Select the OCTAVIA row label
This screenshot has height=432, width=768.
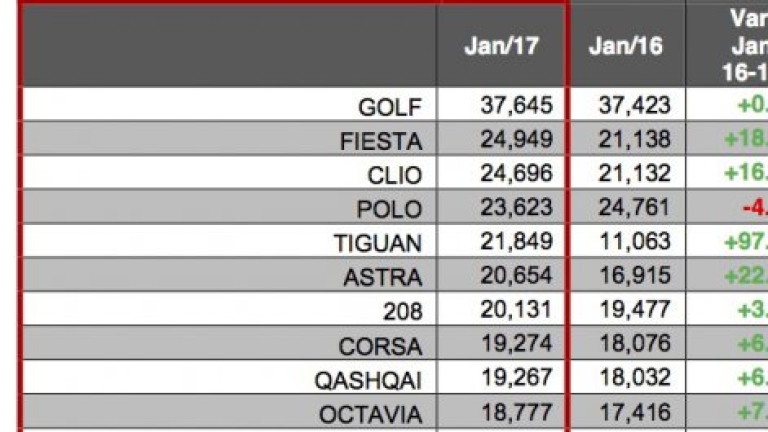click(371, 414)
